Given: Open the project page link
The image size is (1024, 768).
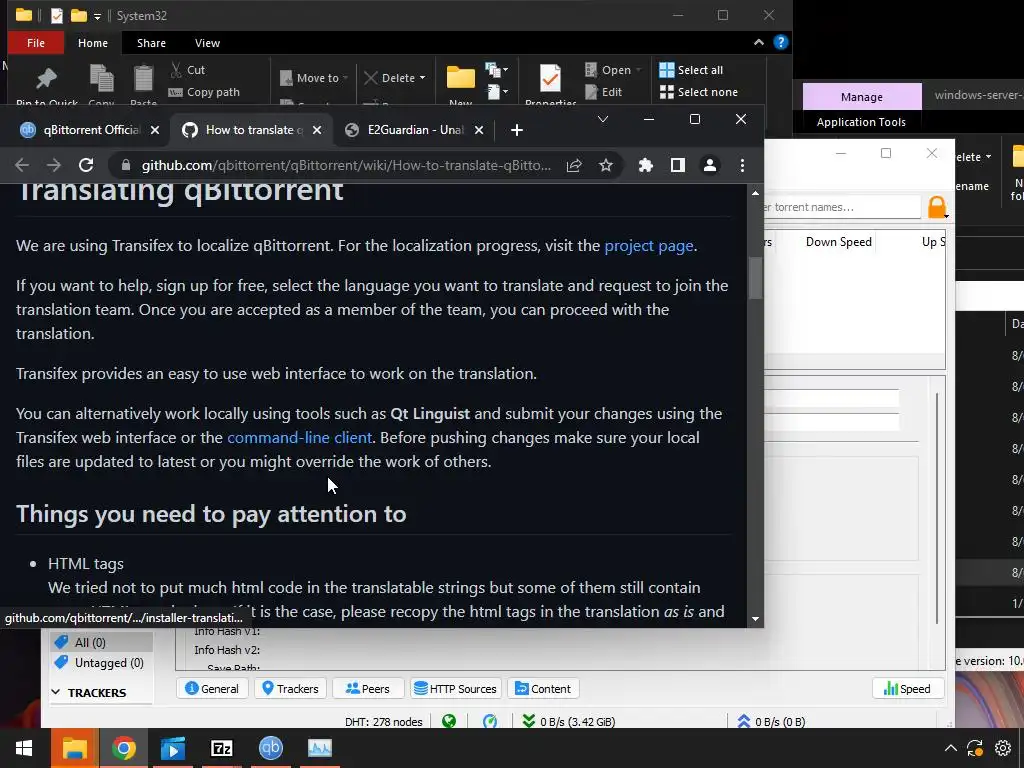Looking at the screenshot, I should pyautogui.click(x=648, y=246).
